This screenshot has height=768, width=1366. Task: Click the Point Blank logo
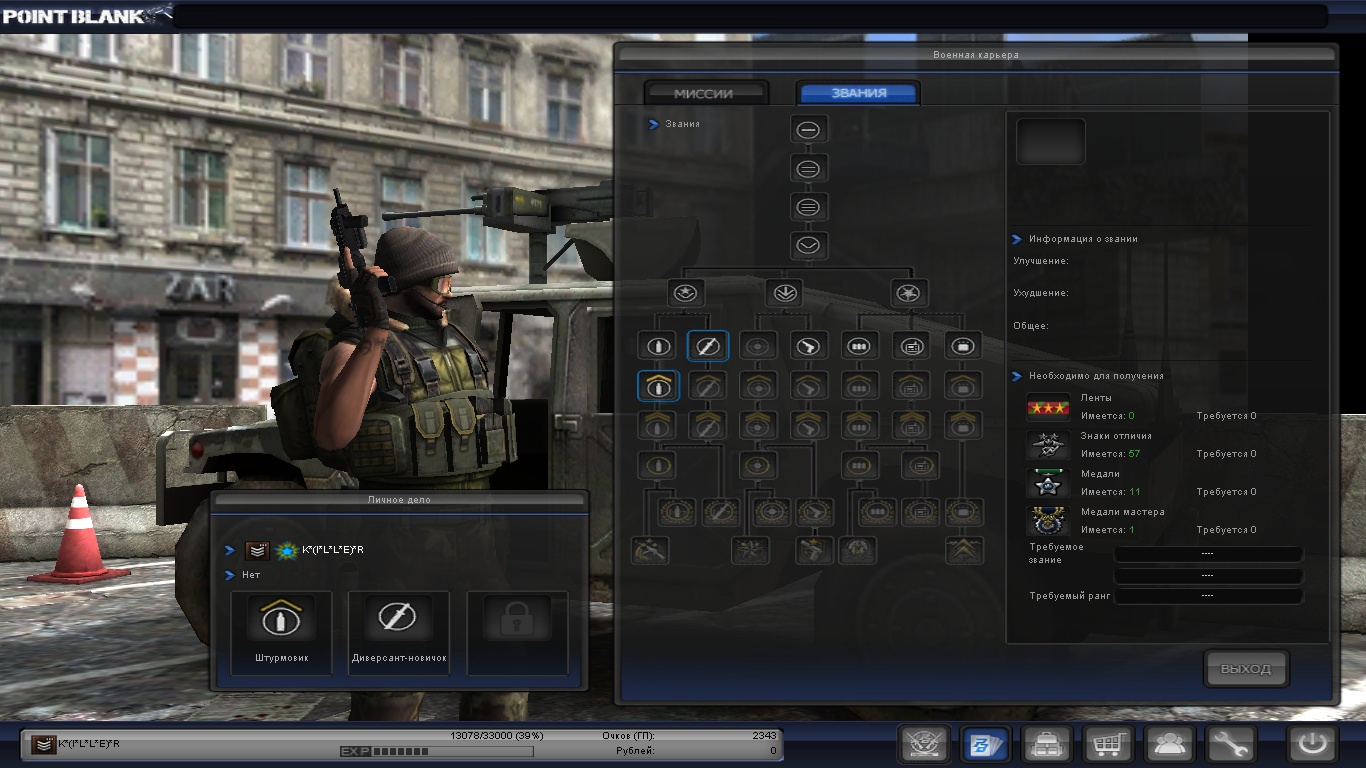pyautogui.click(x=87, y=15)
